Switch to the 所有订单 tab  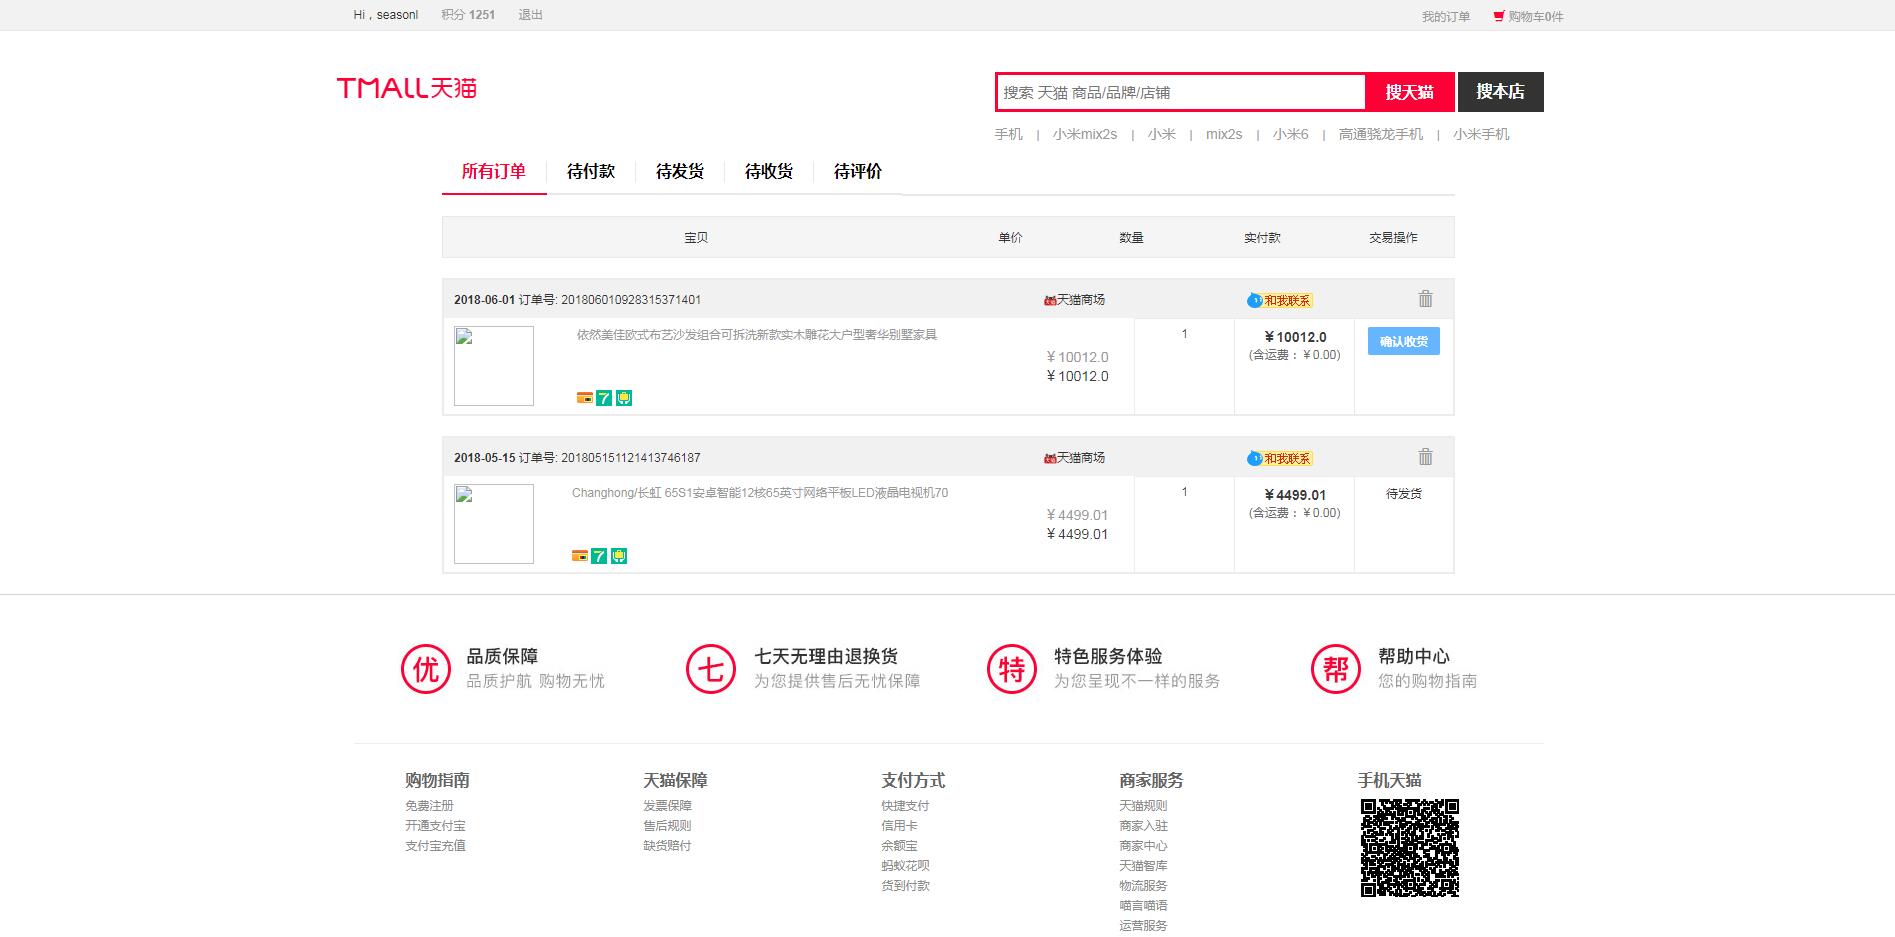(x=494, y=171)
